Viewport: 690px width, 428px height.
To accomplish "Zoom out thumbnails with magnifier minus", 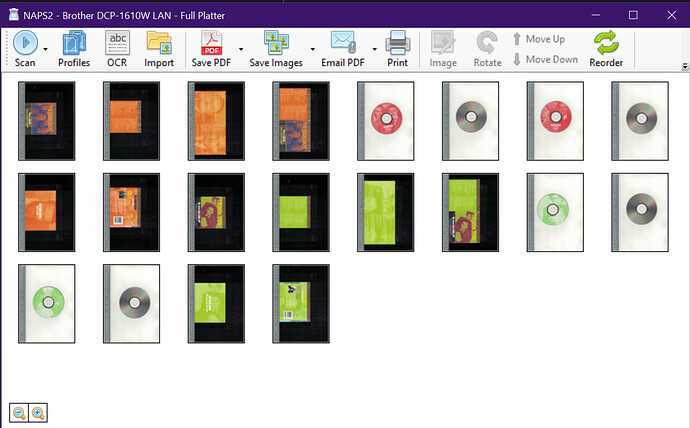I will pos(19,413).
